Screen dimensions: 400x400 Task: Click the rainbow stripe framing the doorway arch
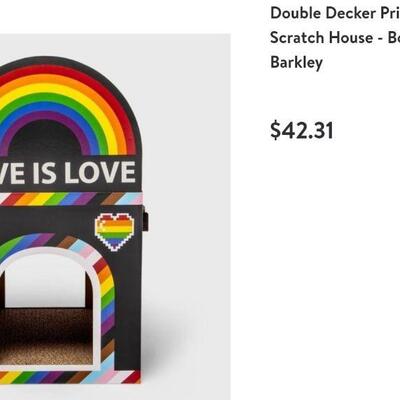pyautogui.click(x=106, y=293)
